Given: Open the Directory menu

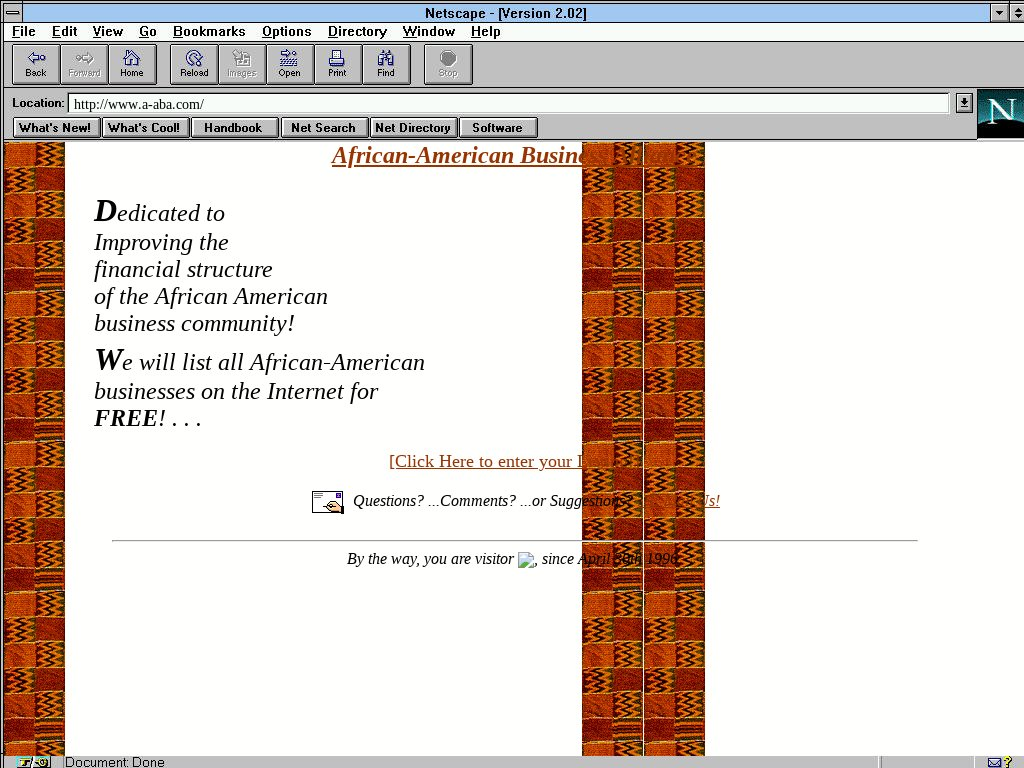Looking at the screenshot, I should [357, 32].
